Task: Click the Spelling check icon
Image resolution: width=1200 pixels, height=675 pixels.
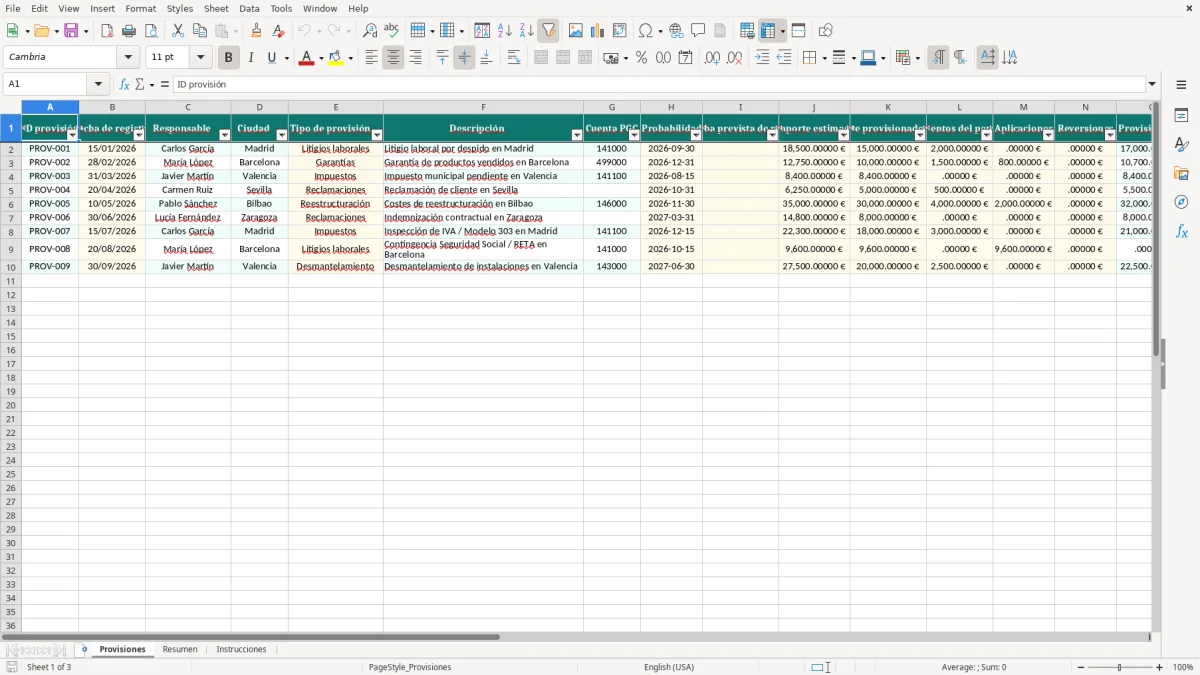Action: [391, 31]
